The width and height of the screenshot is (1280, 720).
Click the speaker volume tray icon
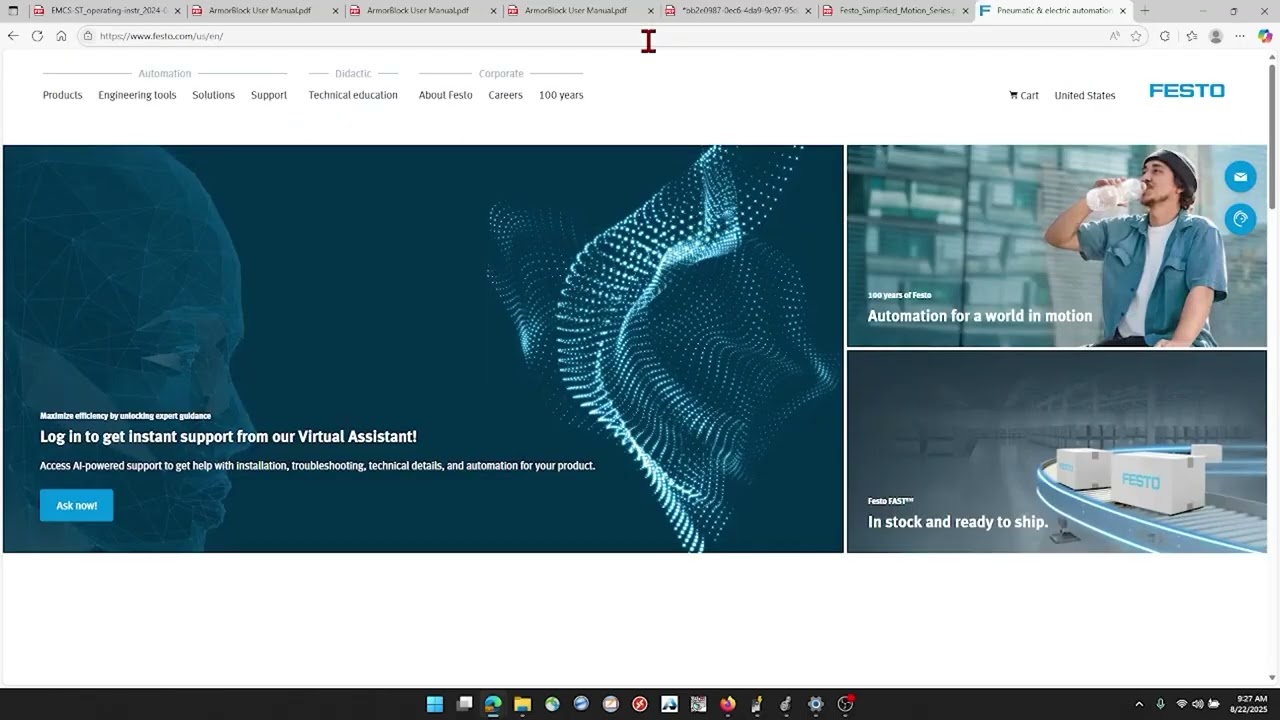click(1198, 704)
